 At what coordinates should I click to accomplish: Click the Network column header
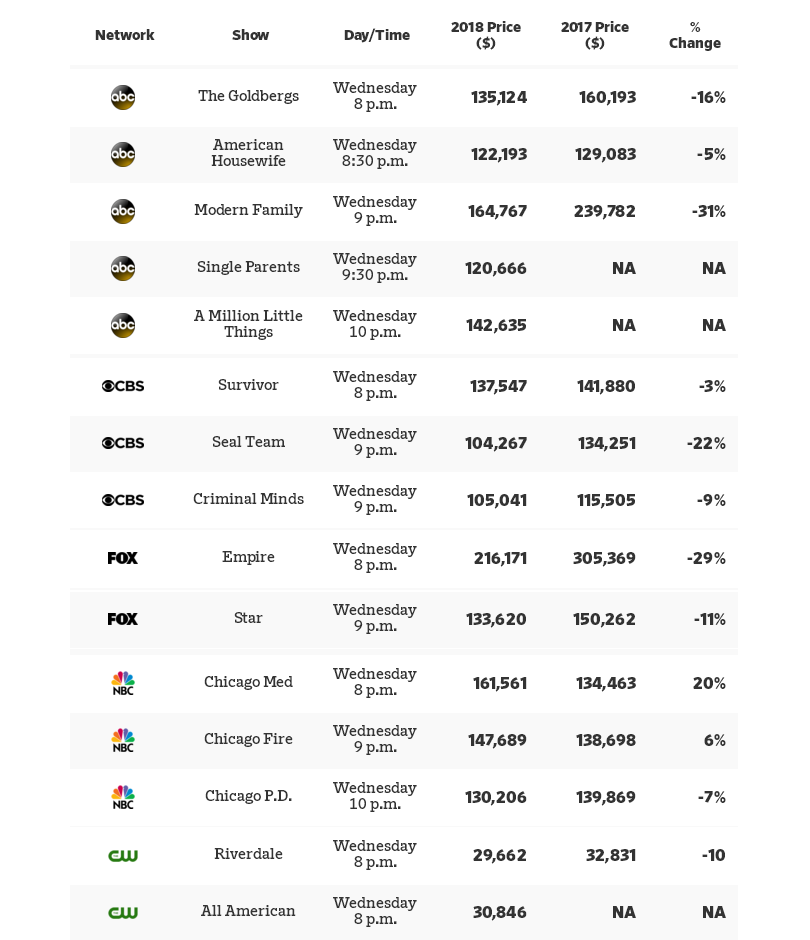point(124,35)
